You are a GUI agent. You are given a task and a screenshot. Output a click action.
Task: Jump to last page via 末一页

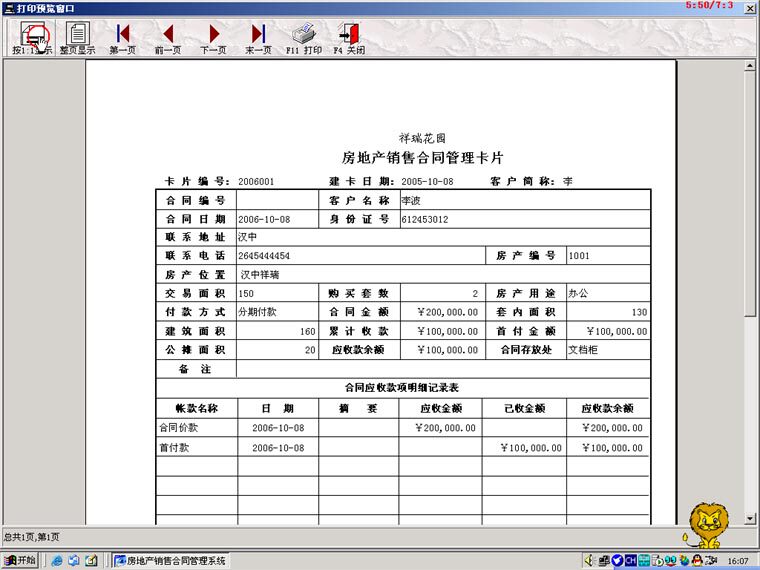click(258, 38)
